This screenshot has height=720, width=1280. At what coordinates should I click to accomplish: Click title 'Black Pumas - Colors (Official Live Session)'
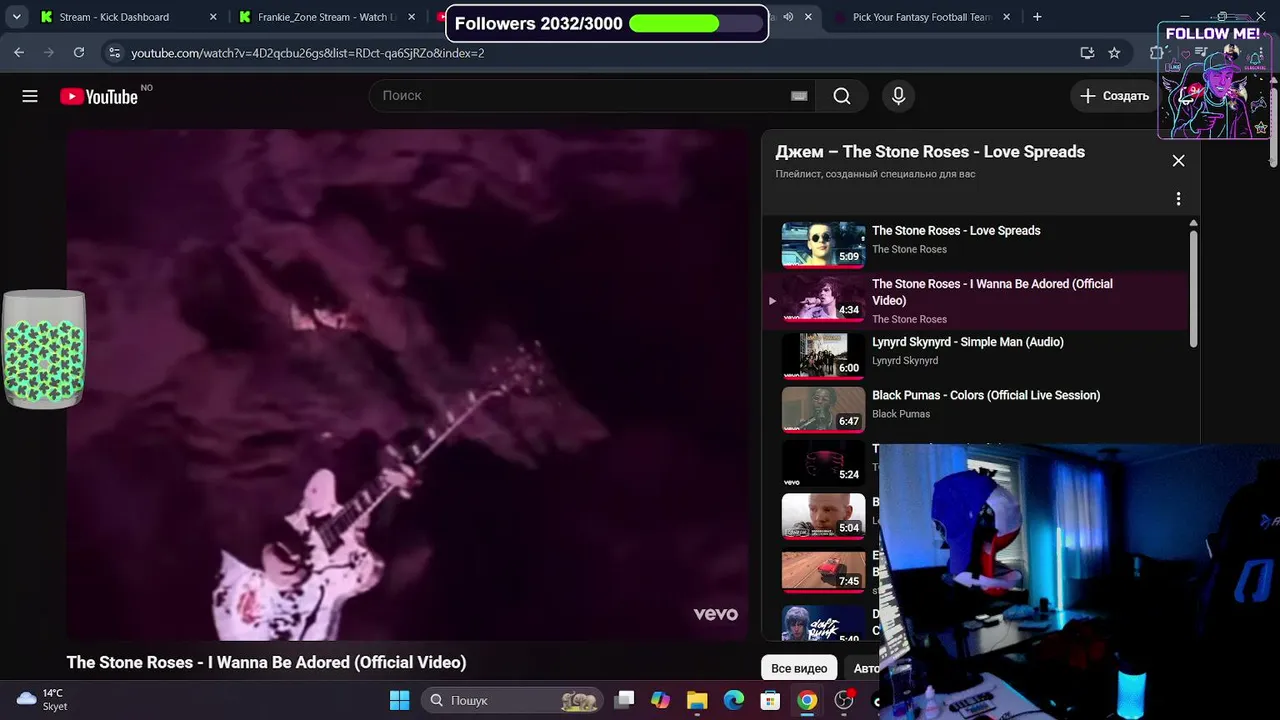986,395
